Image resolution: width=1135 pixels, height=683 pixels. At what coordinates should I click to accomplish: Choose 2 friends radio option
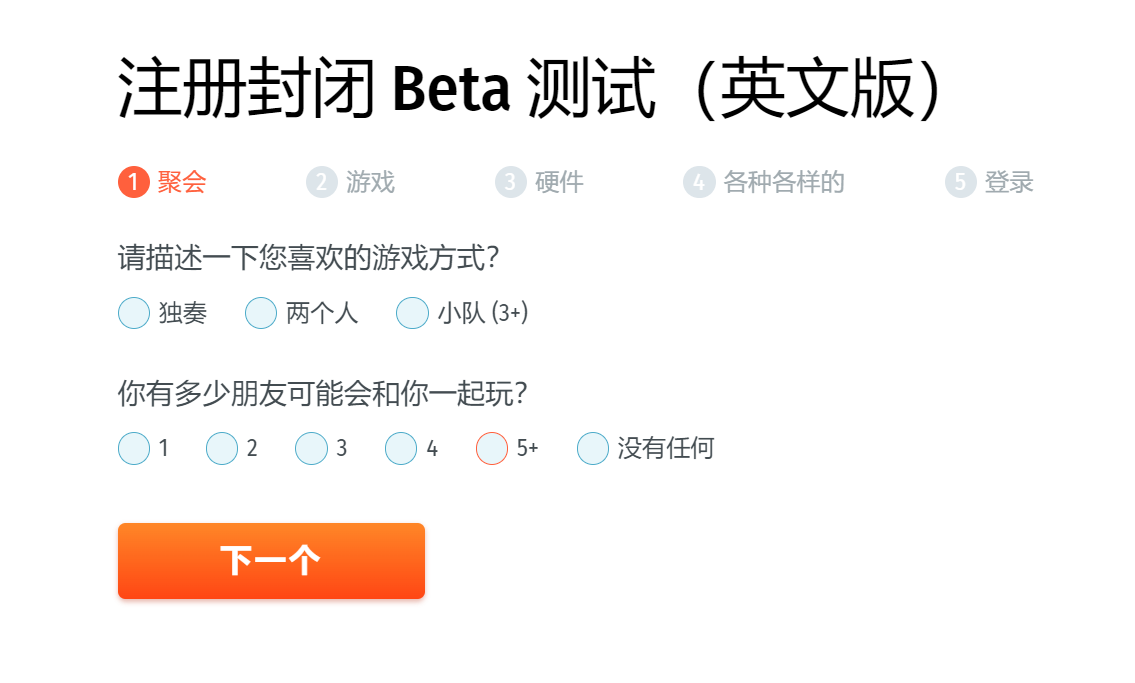(221, 448)
